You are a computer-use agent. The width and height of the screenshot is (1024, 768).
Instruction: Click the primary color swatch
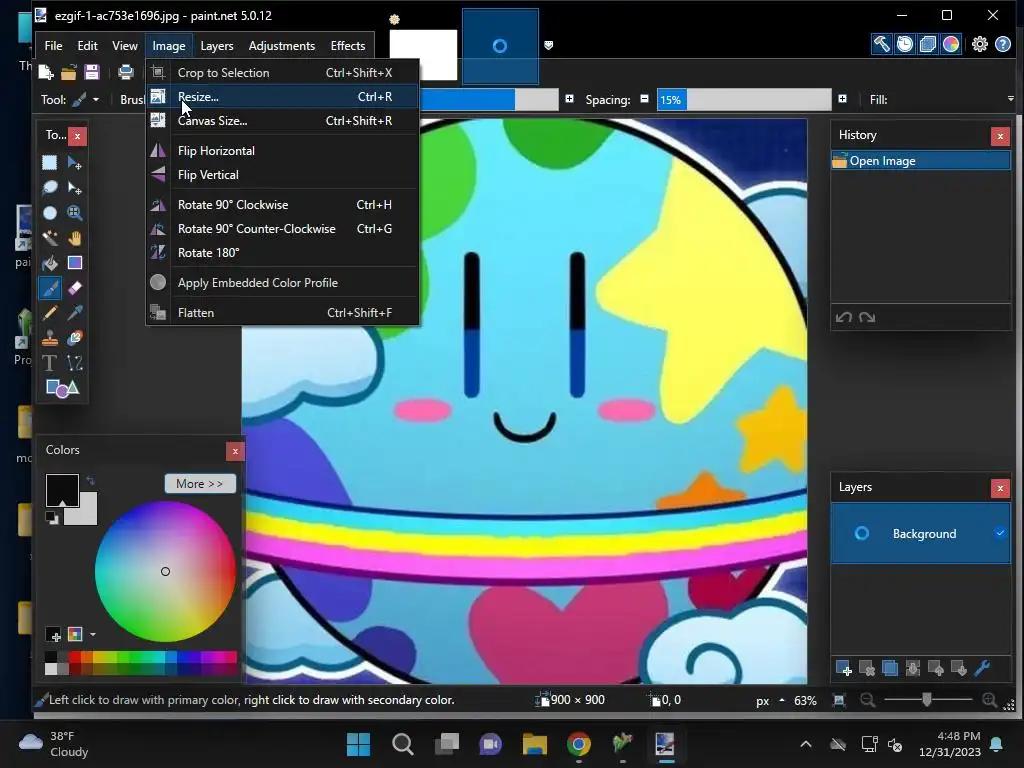pyautogui.click(x=62, y=490)
